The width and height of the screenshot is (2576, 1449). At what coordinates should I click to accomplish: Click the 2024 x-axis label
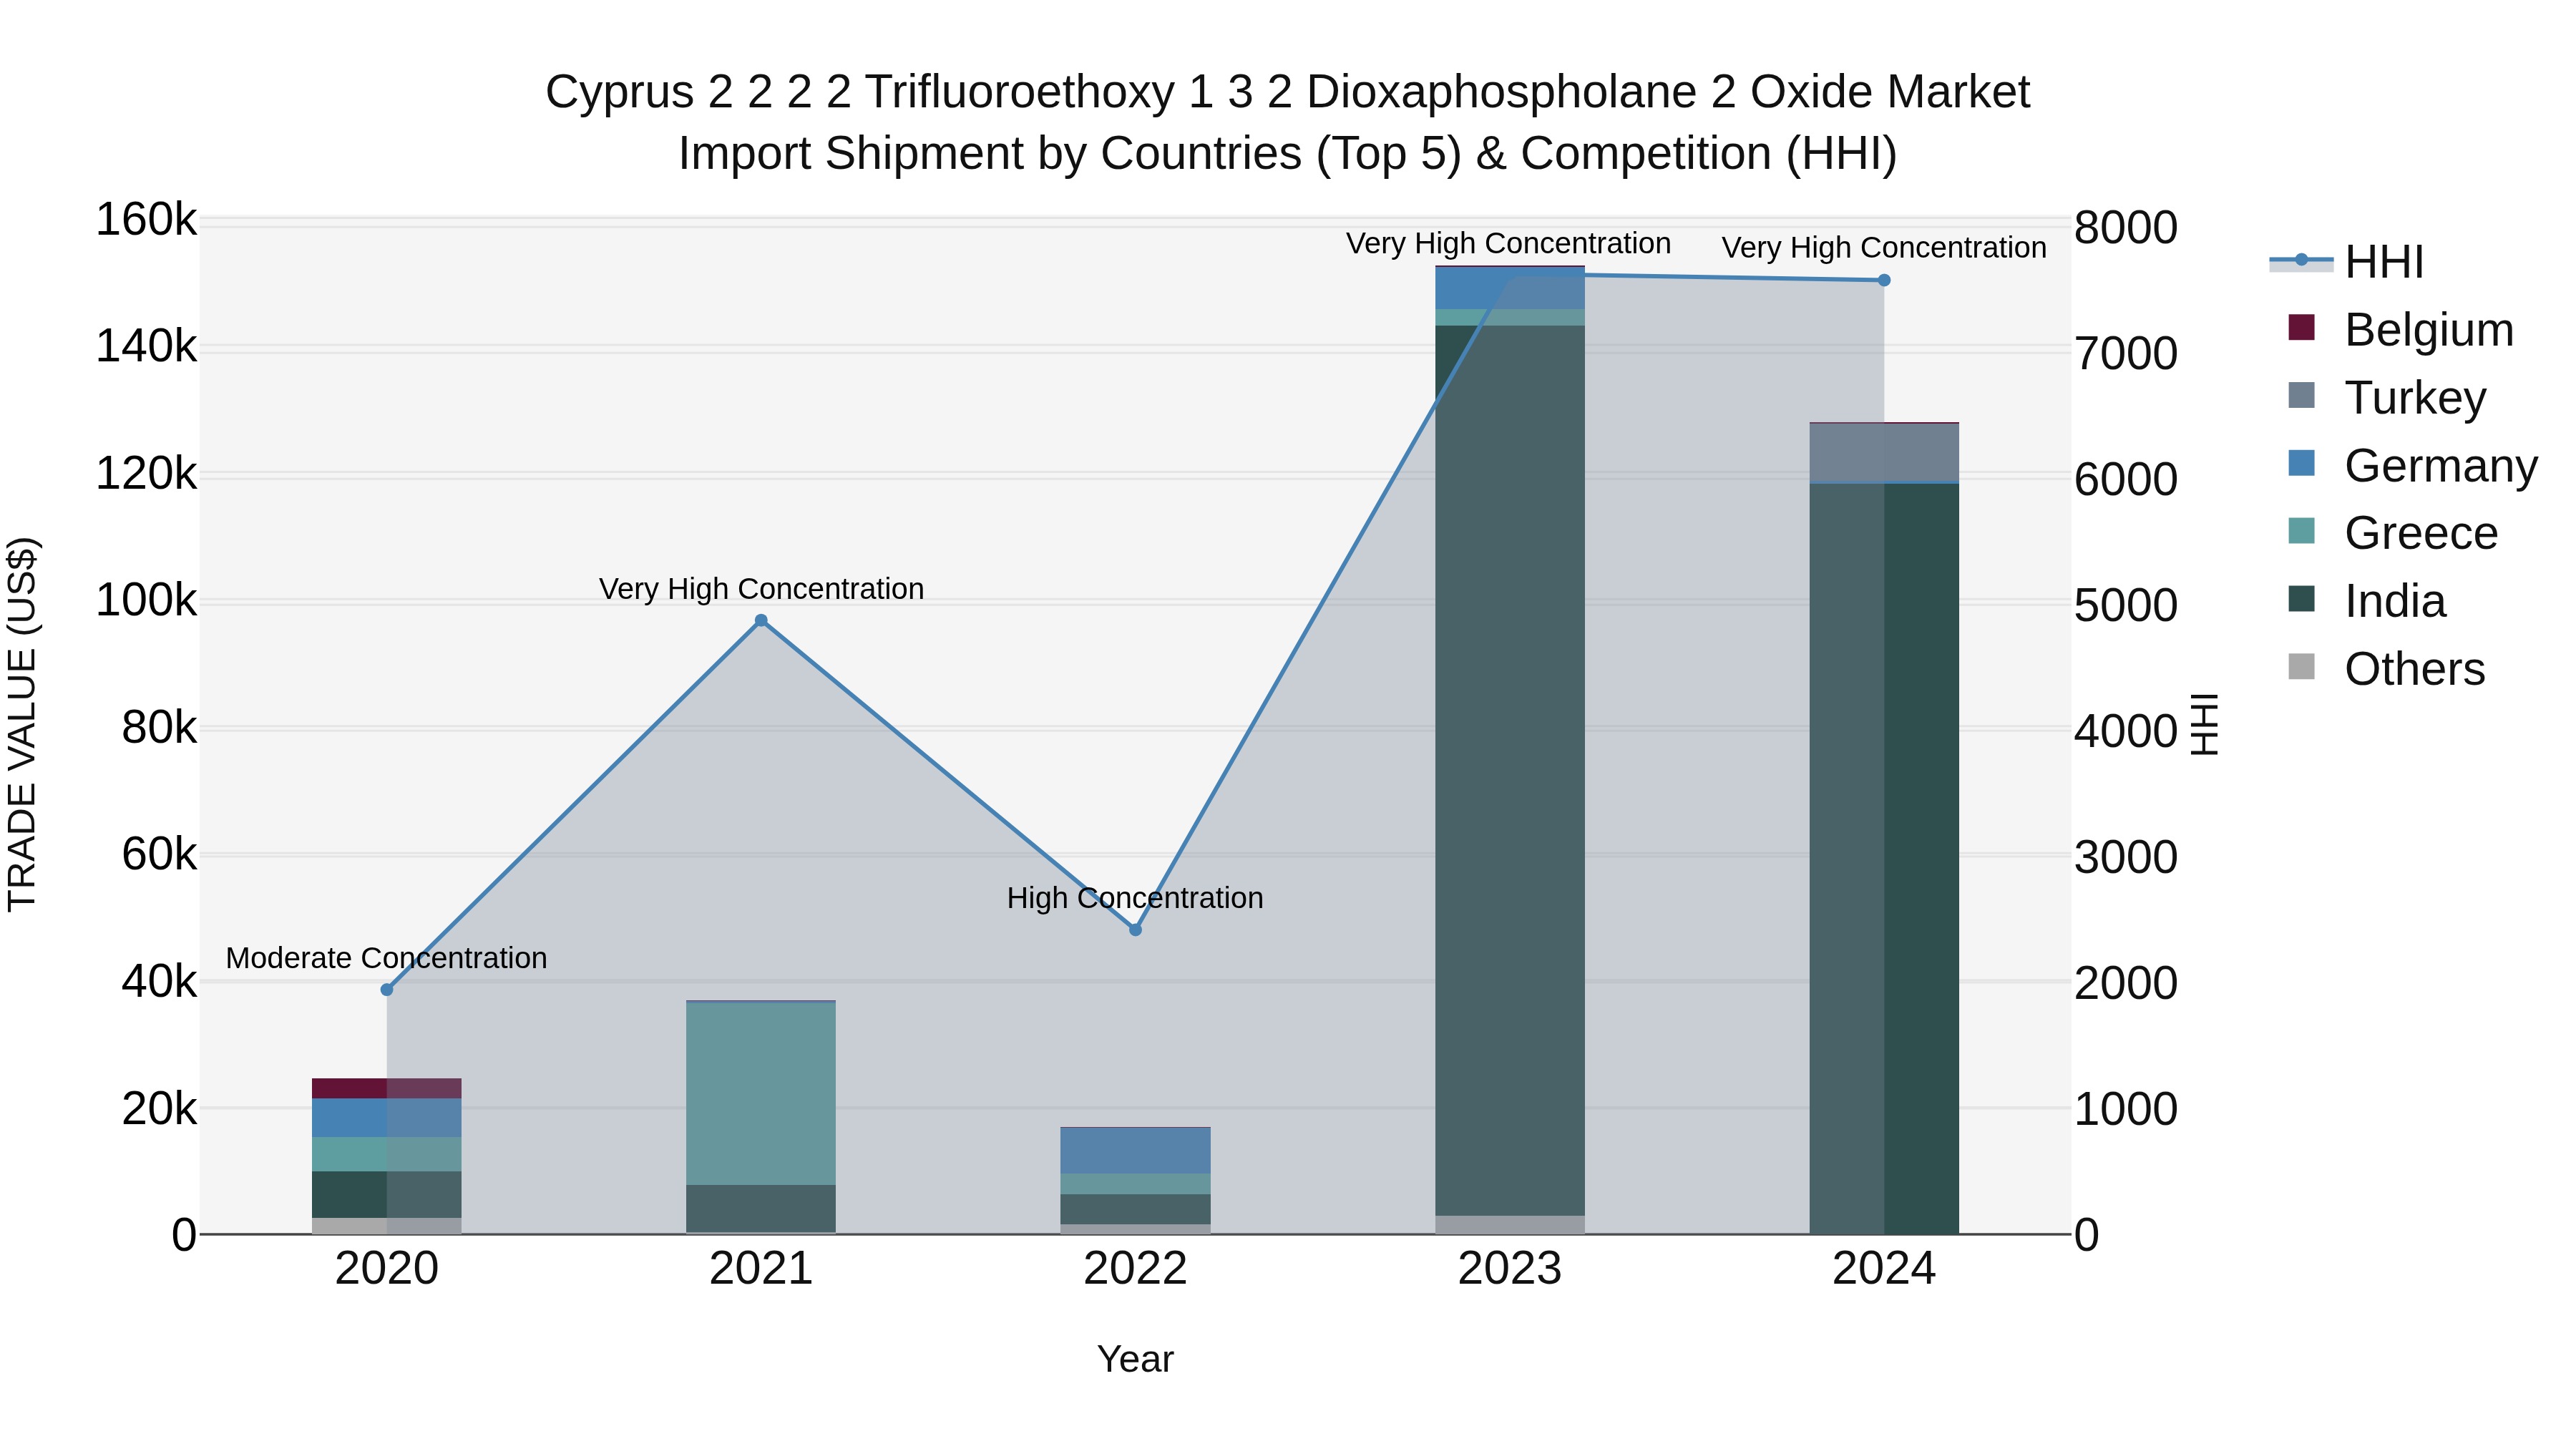[1884, 1269]
